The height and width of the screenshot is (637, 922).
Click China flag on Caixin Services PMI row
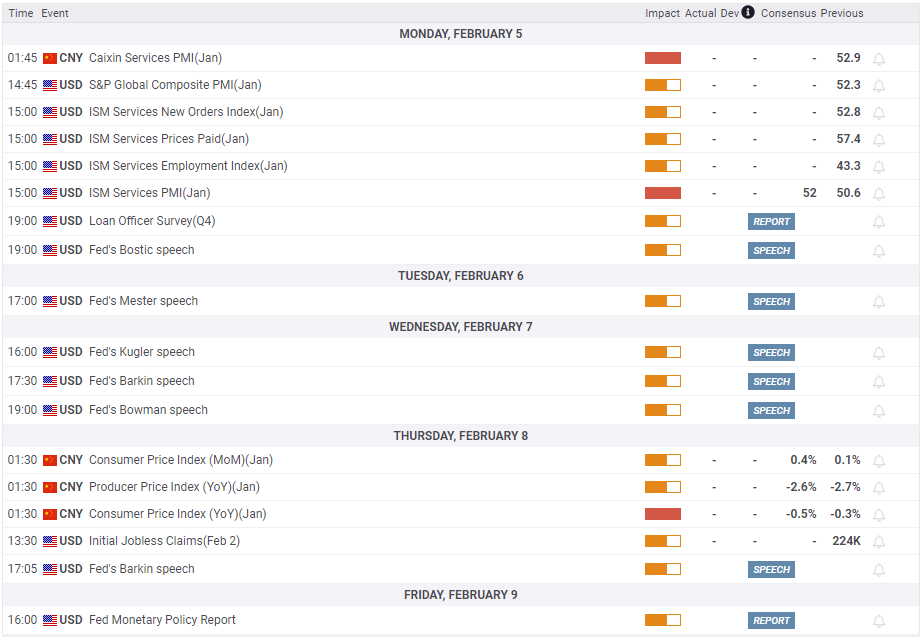click(50, 58)
